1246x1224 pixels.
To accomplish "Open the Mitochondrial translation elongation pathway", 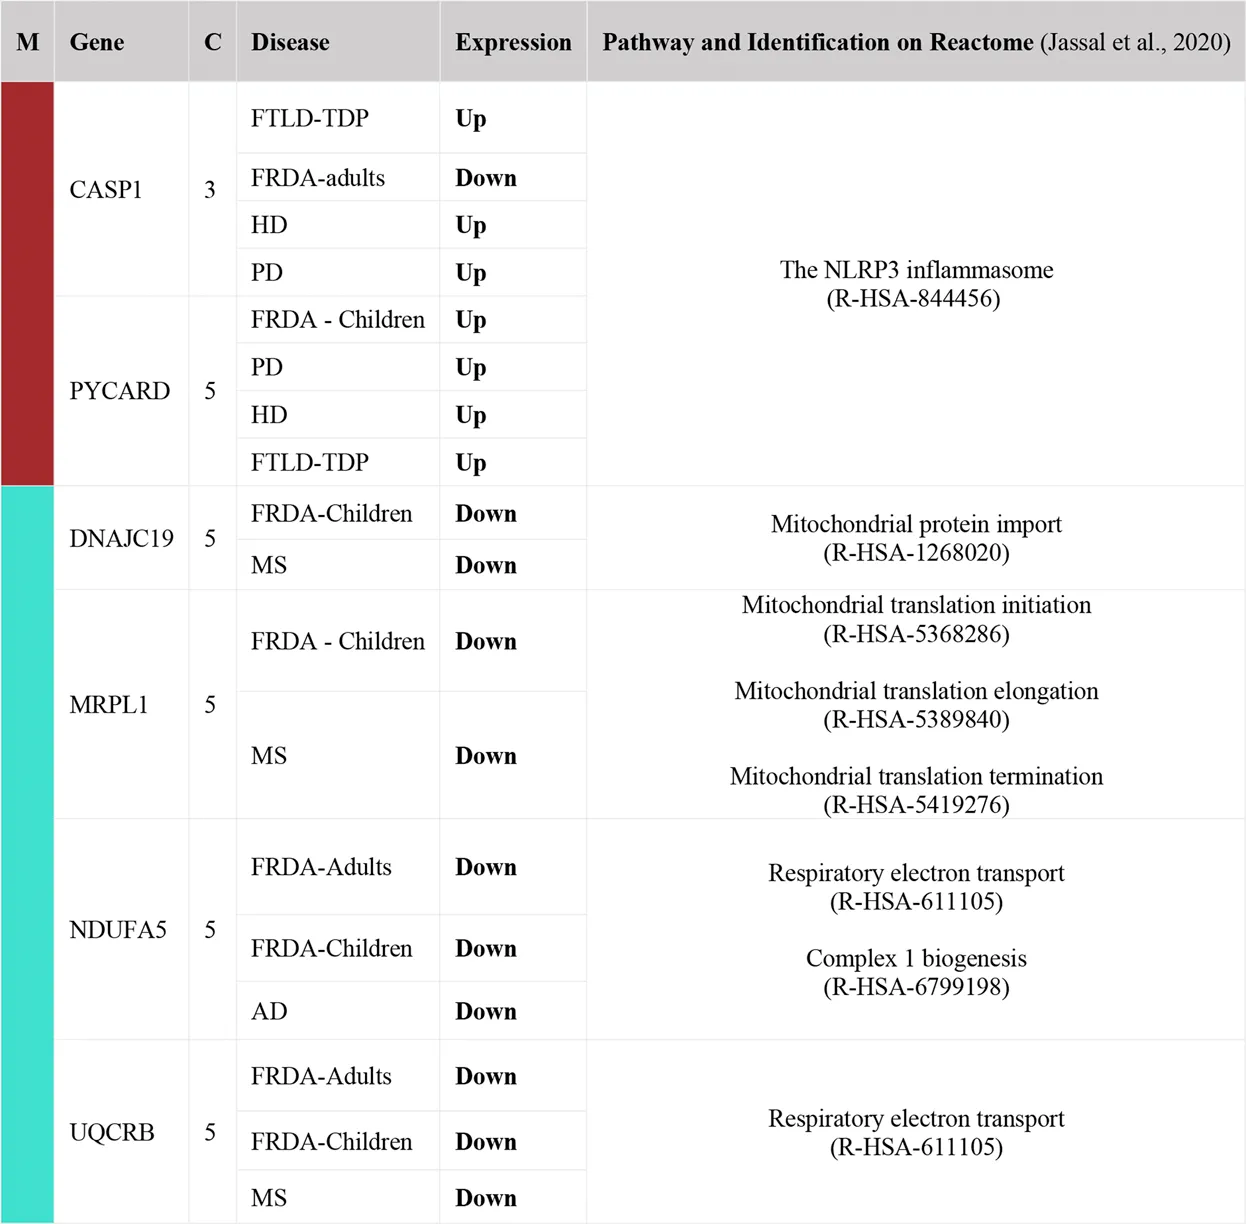I will click(916, 691).
